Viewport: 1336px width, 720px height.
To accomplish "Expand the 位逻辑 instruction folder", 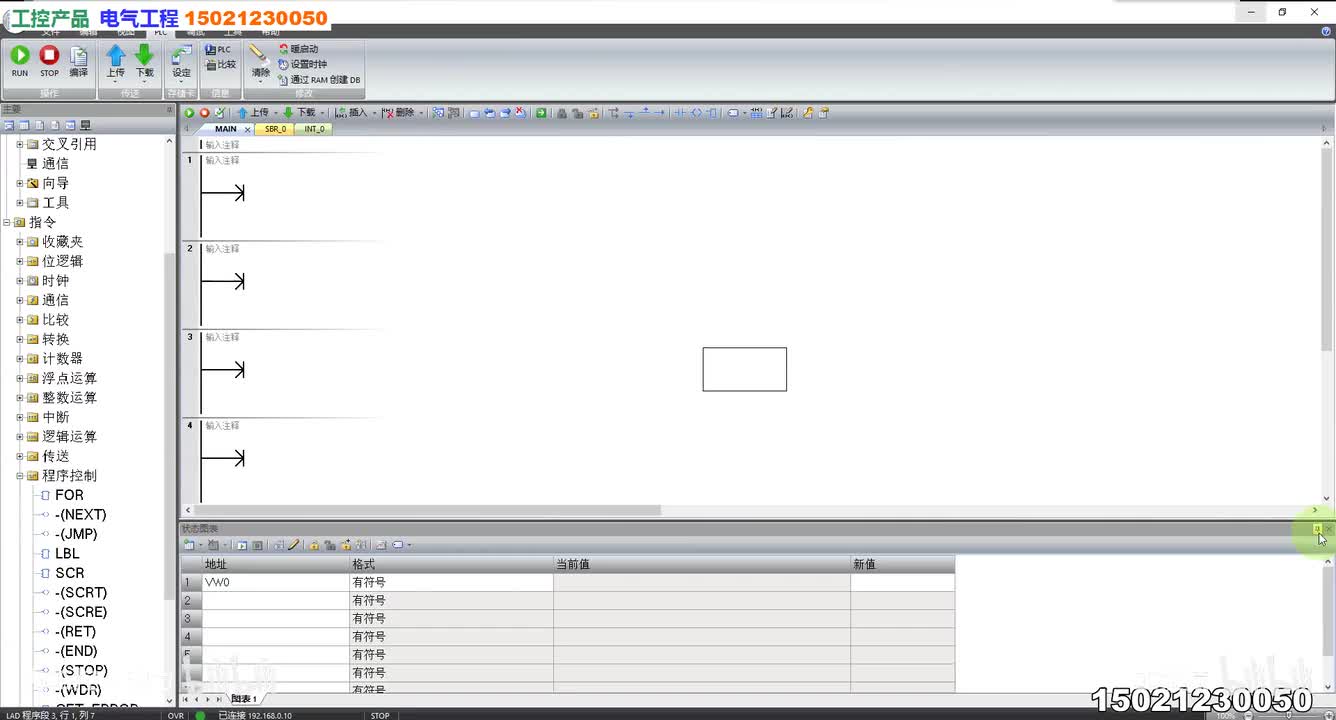I will click(19, 261).
